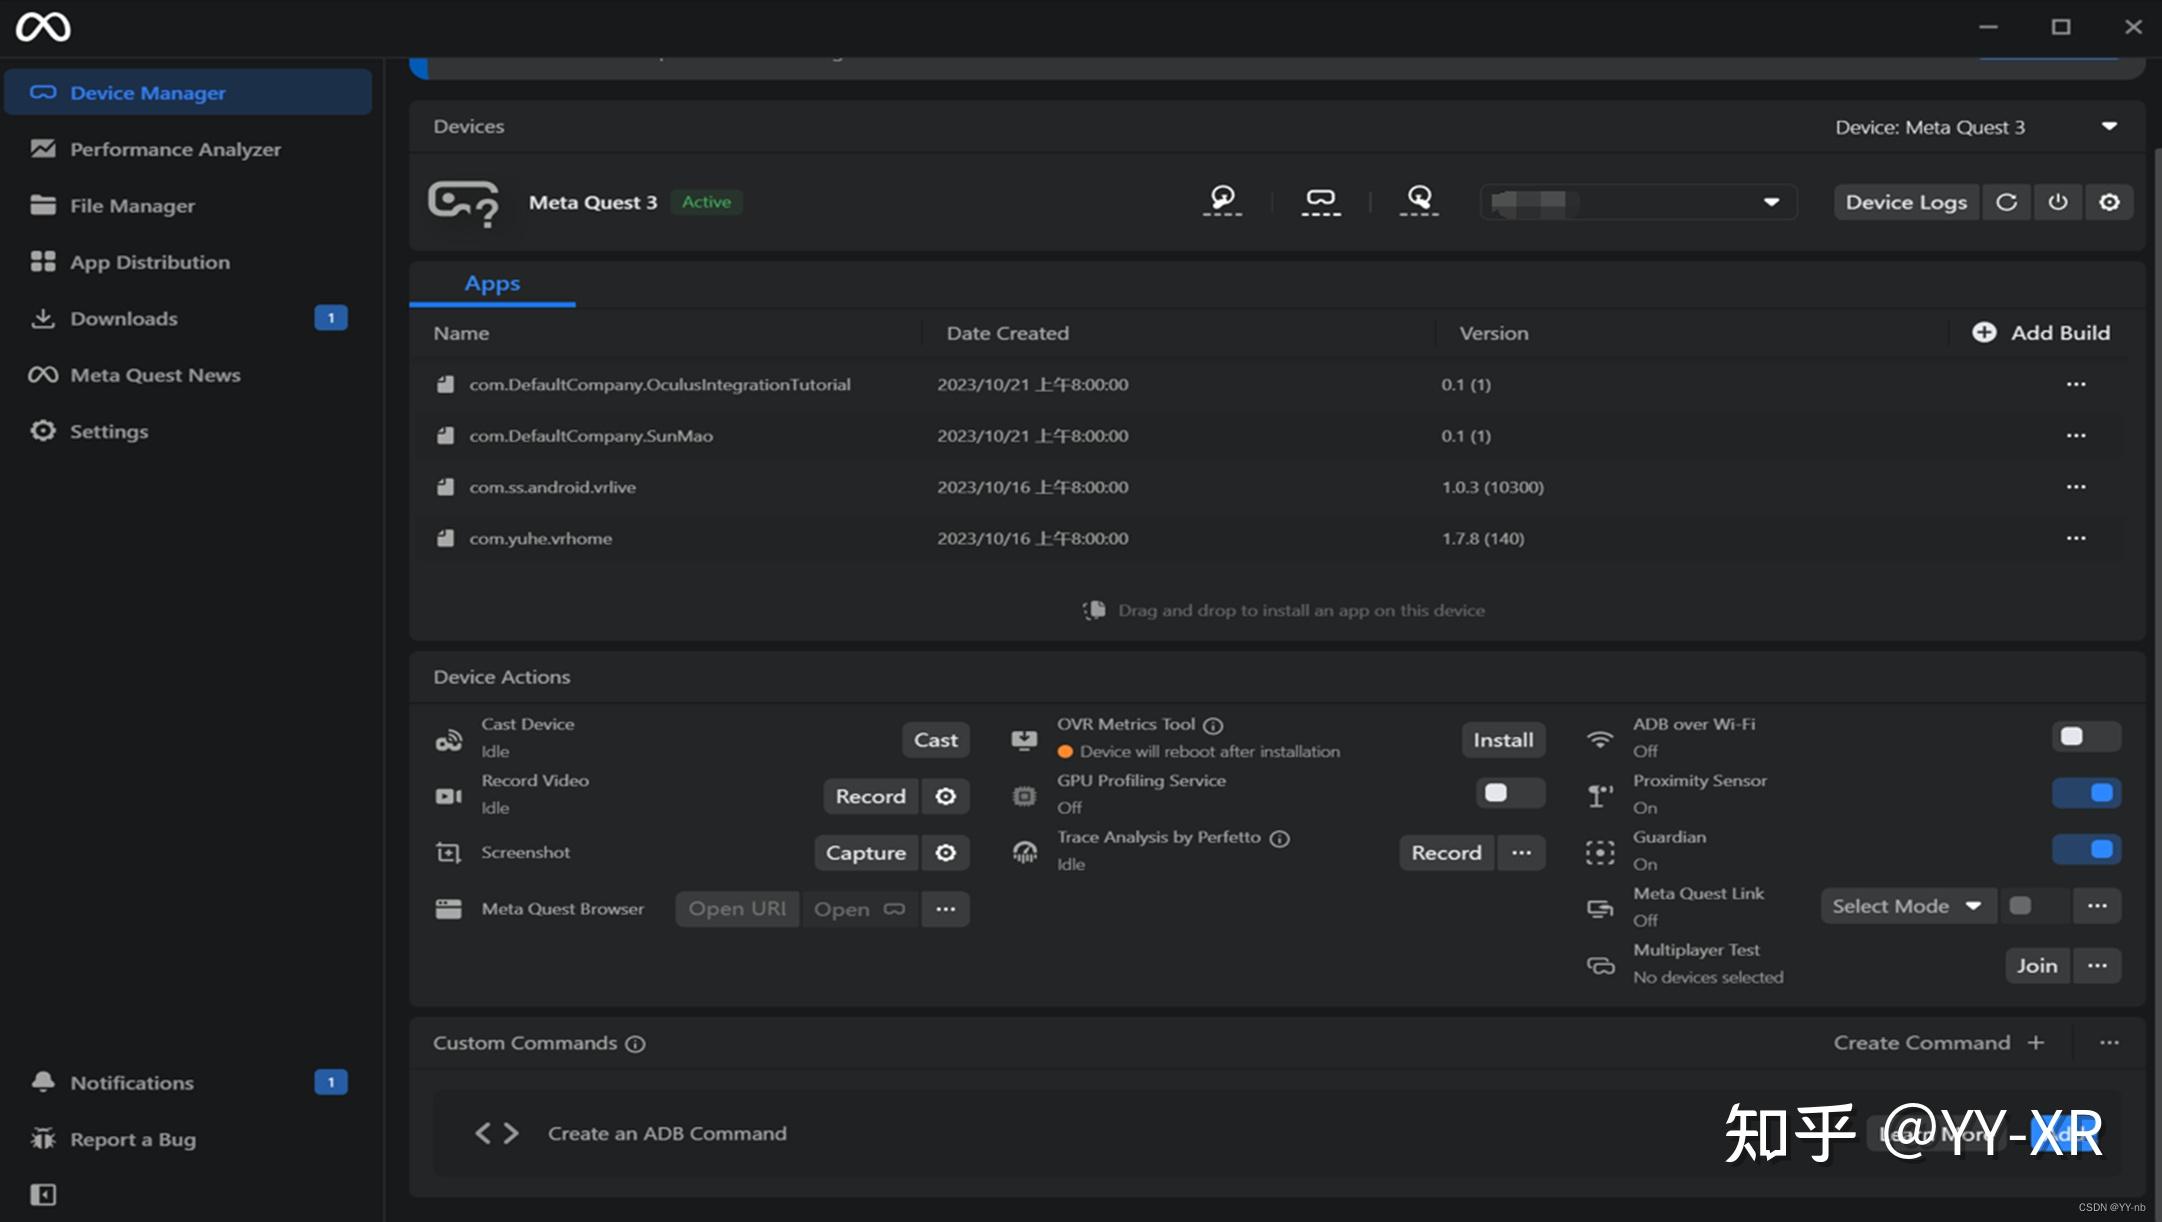Open Meta Quest News
The width and height of the screenshot is (2162, 1222).
coord(155,374)
